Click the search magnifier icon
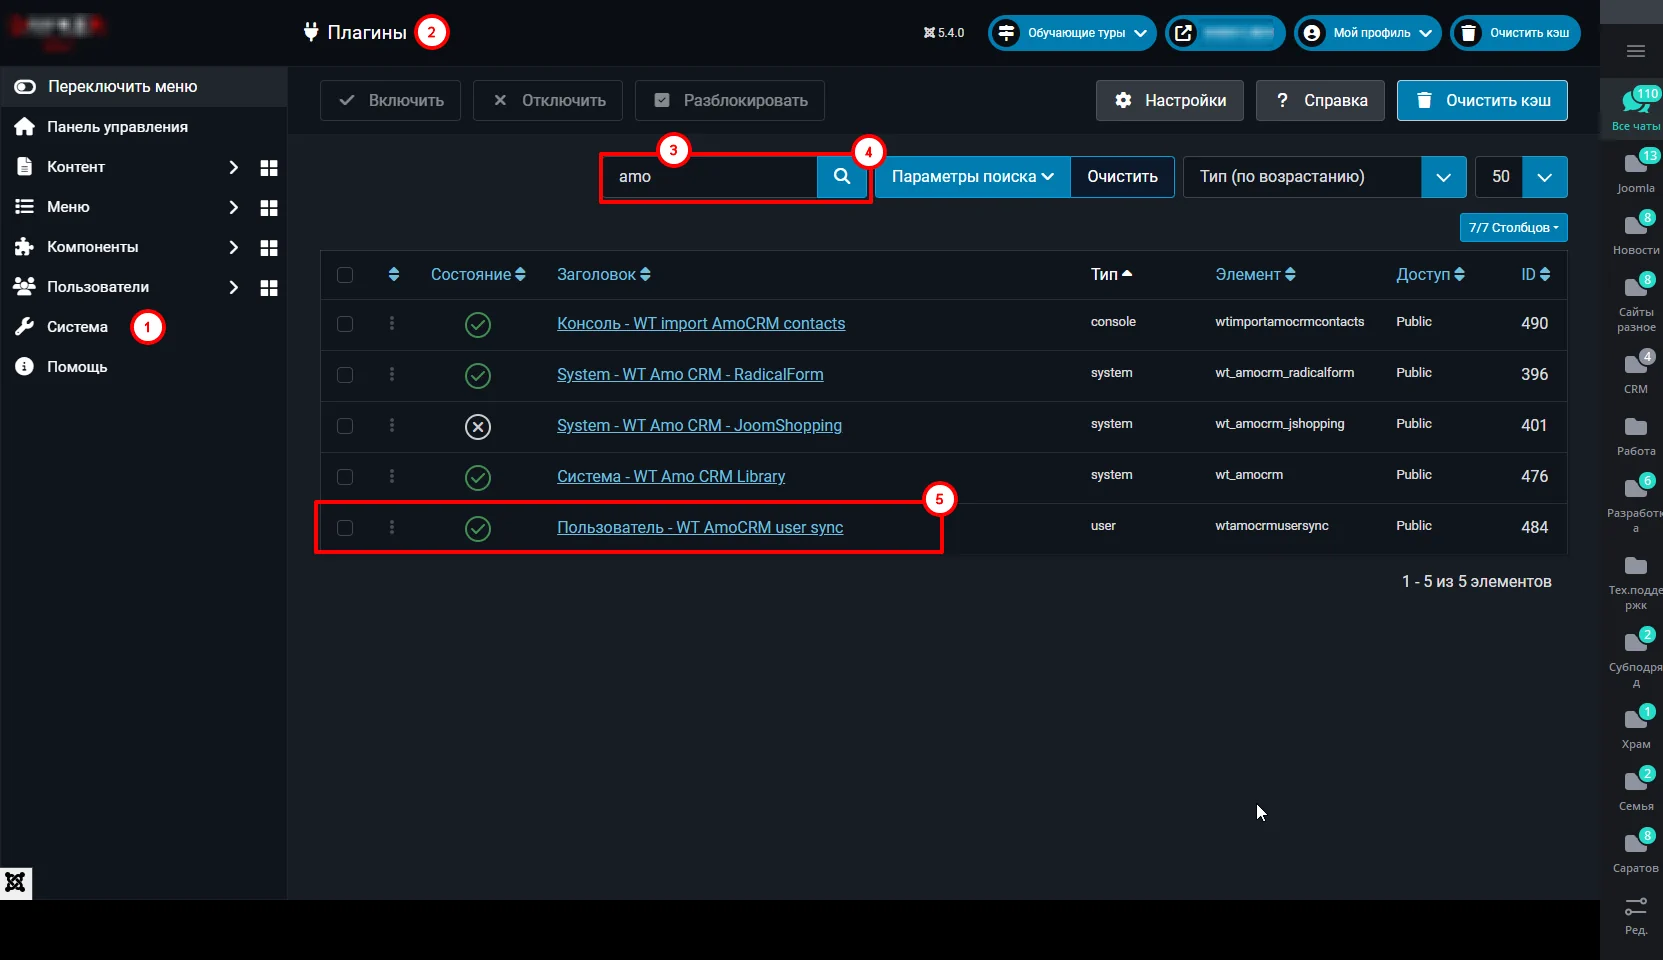This screenshot has width=1663, height=960. click(841, 176)
